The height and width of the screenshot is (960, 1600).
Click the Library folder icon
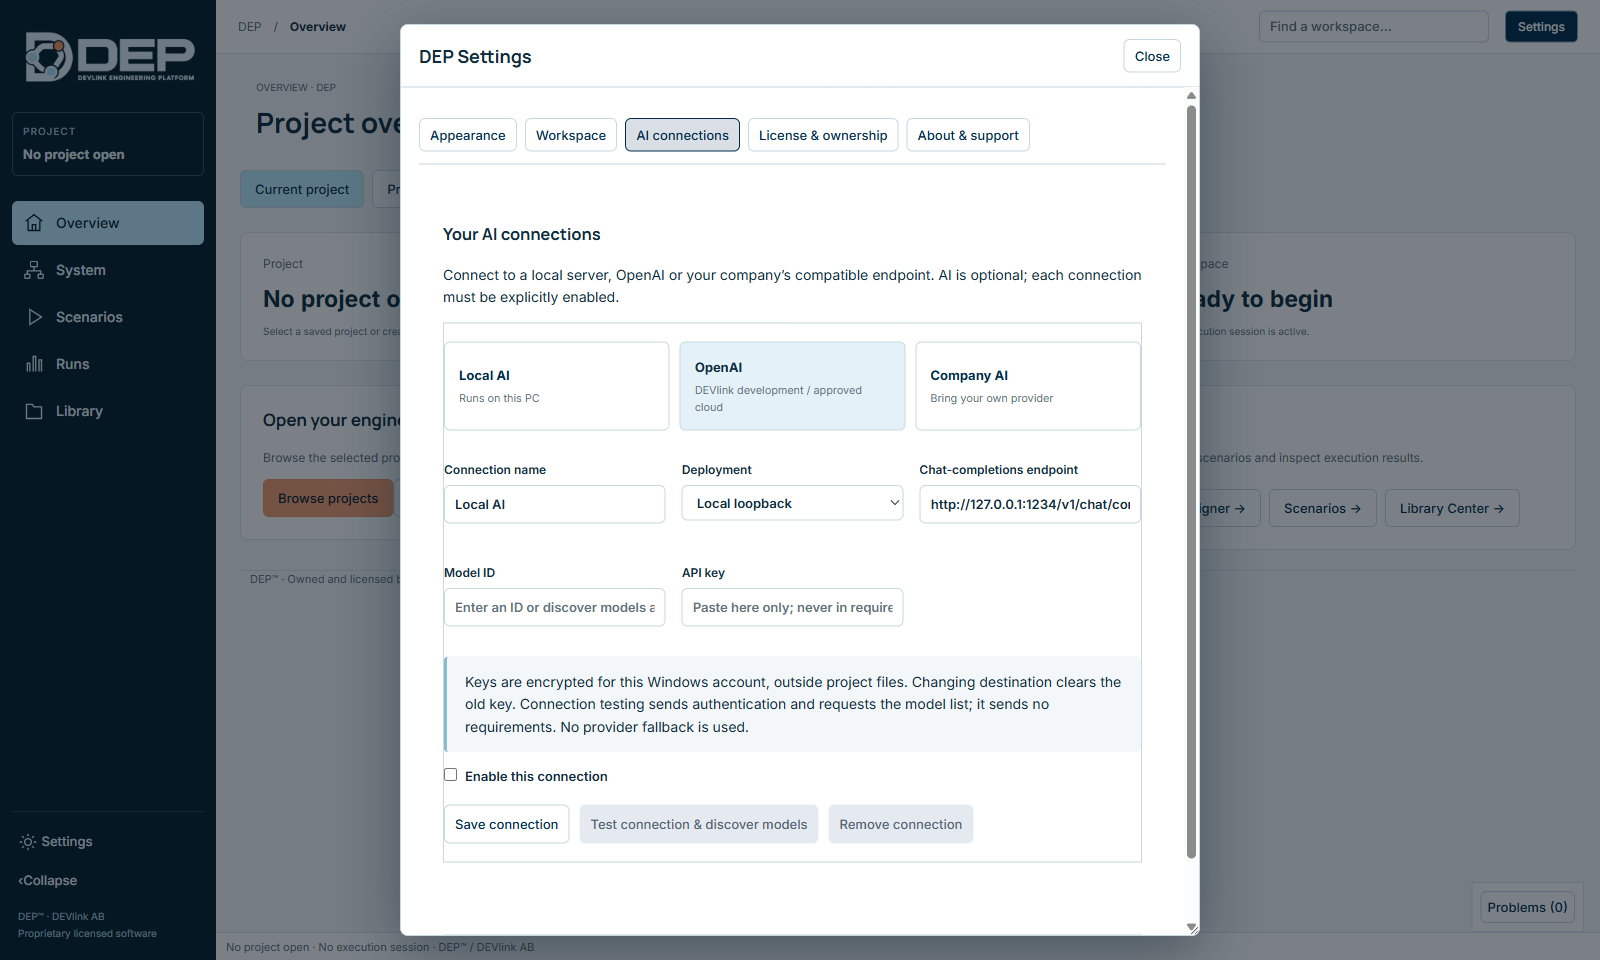pos(34,411)
